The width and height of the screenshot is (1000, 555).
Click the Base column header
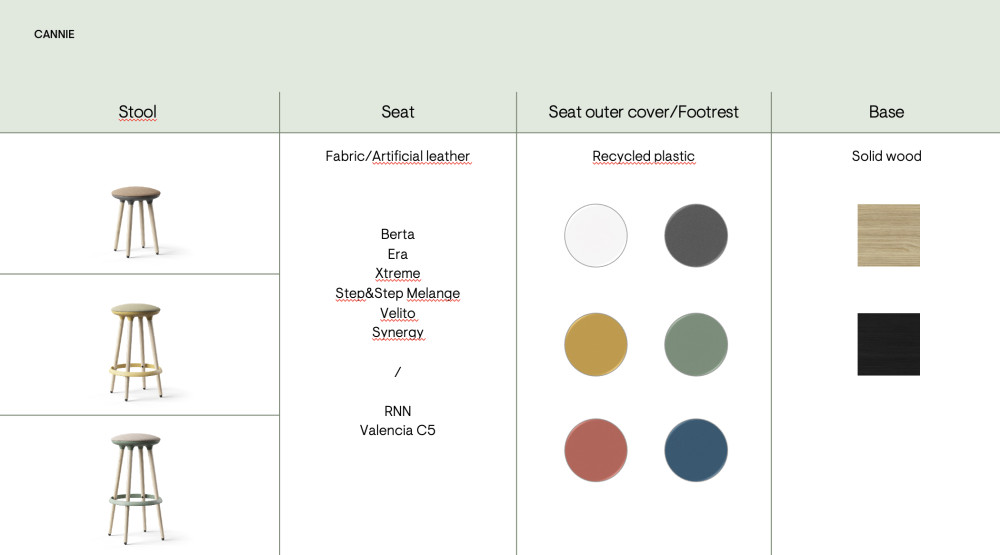click(886, 112)
